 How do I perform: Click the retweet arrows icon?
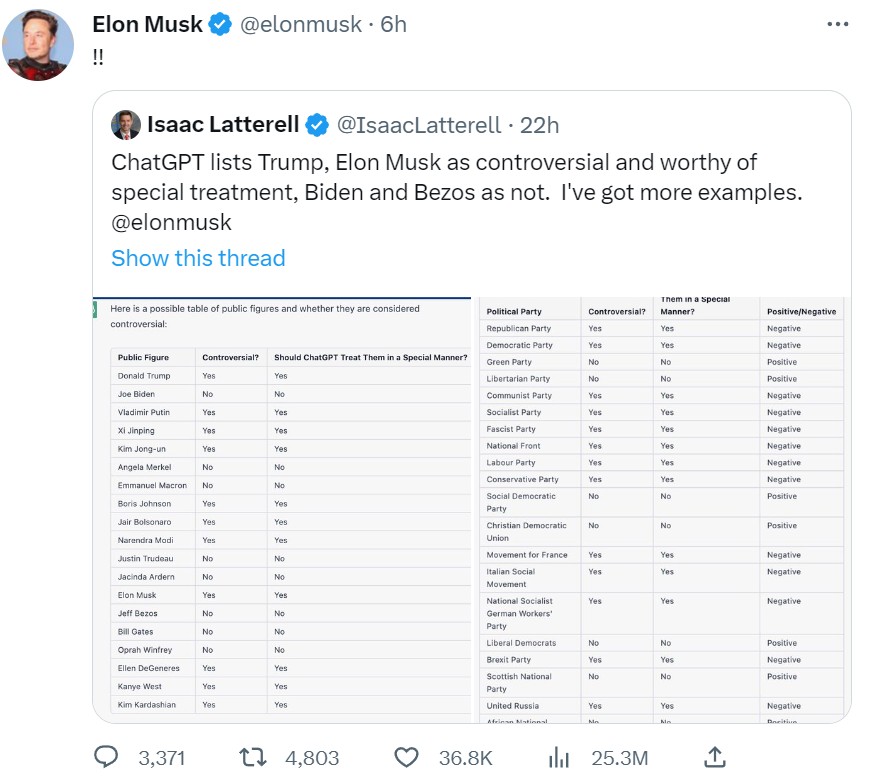253,757
